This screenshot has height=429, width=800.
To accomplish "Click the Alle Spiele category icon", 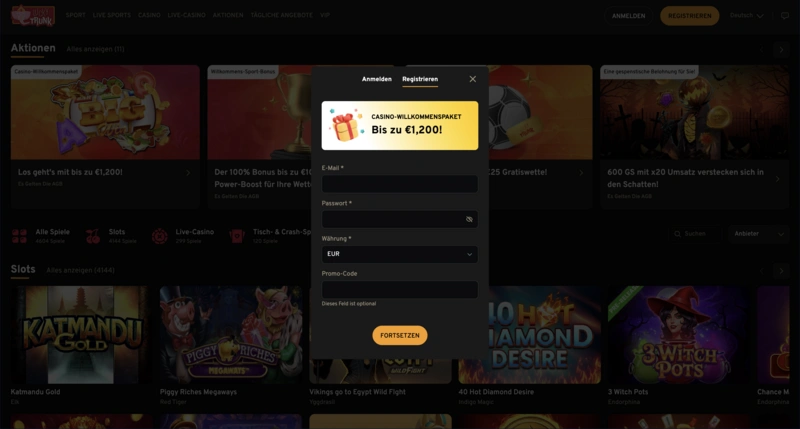I will coord(19,236).
